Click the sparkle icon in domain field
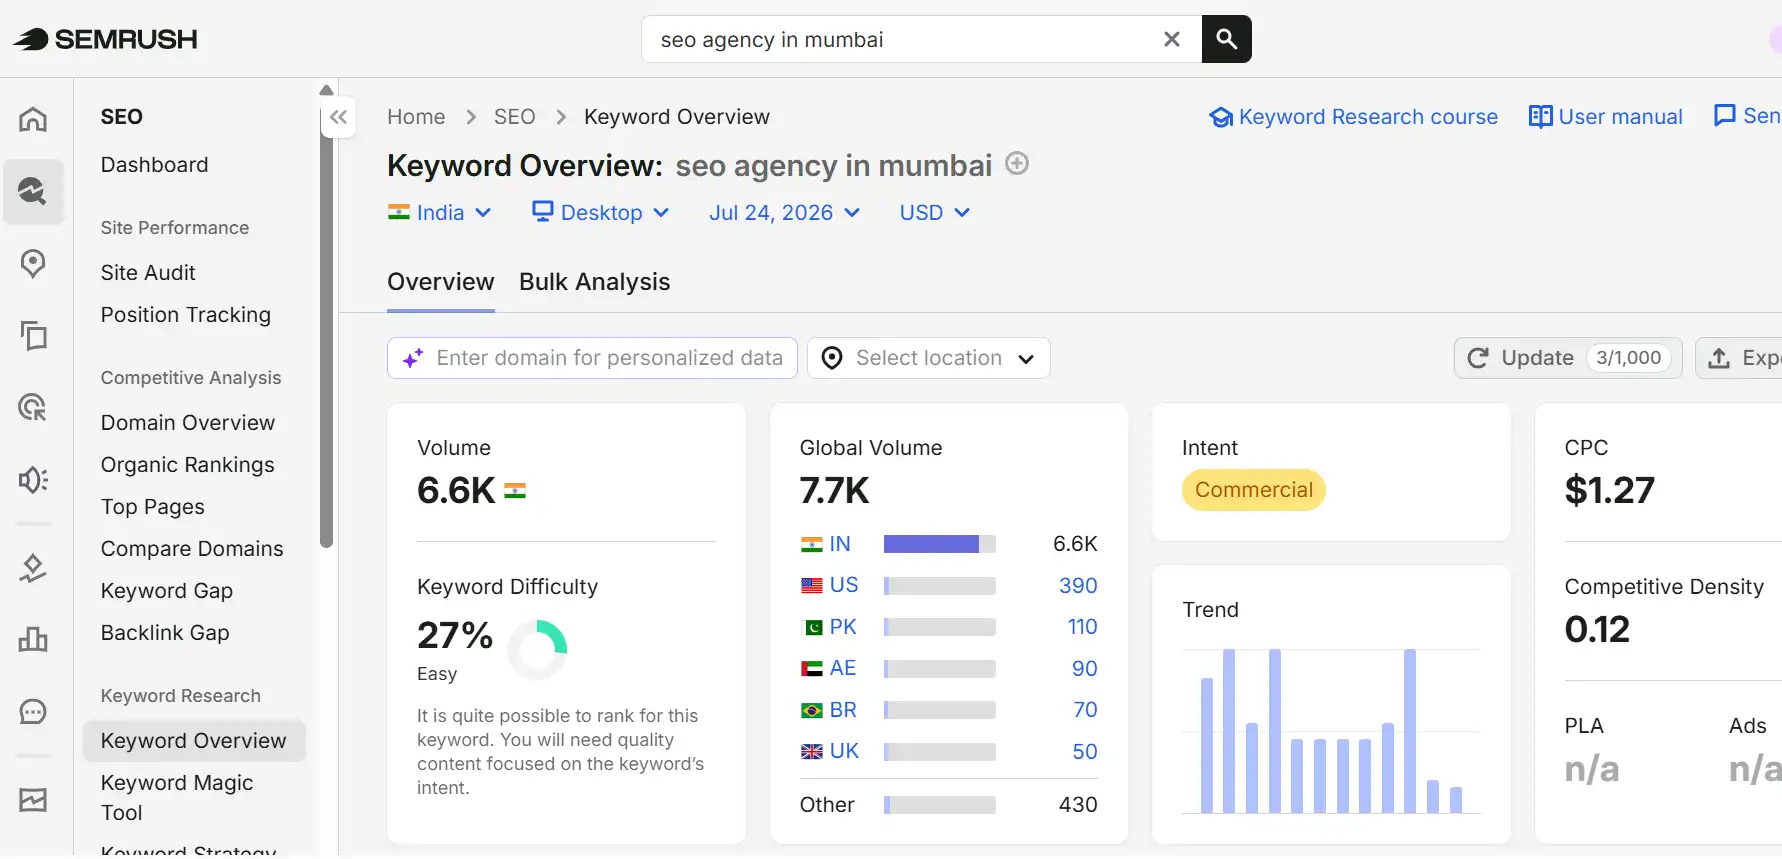 tap(413, 358)
